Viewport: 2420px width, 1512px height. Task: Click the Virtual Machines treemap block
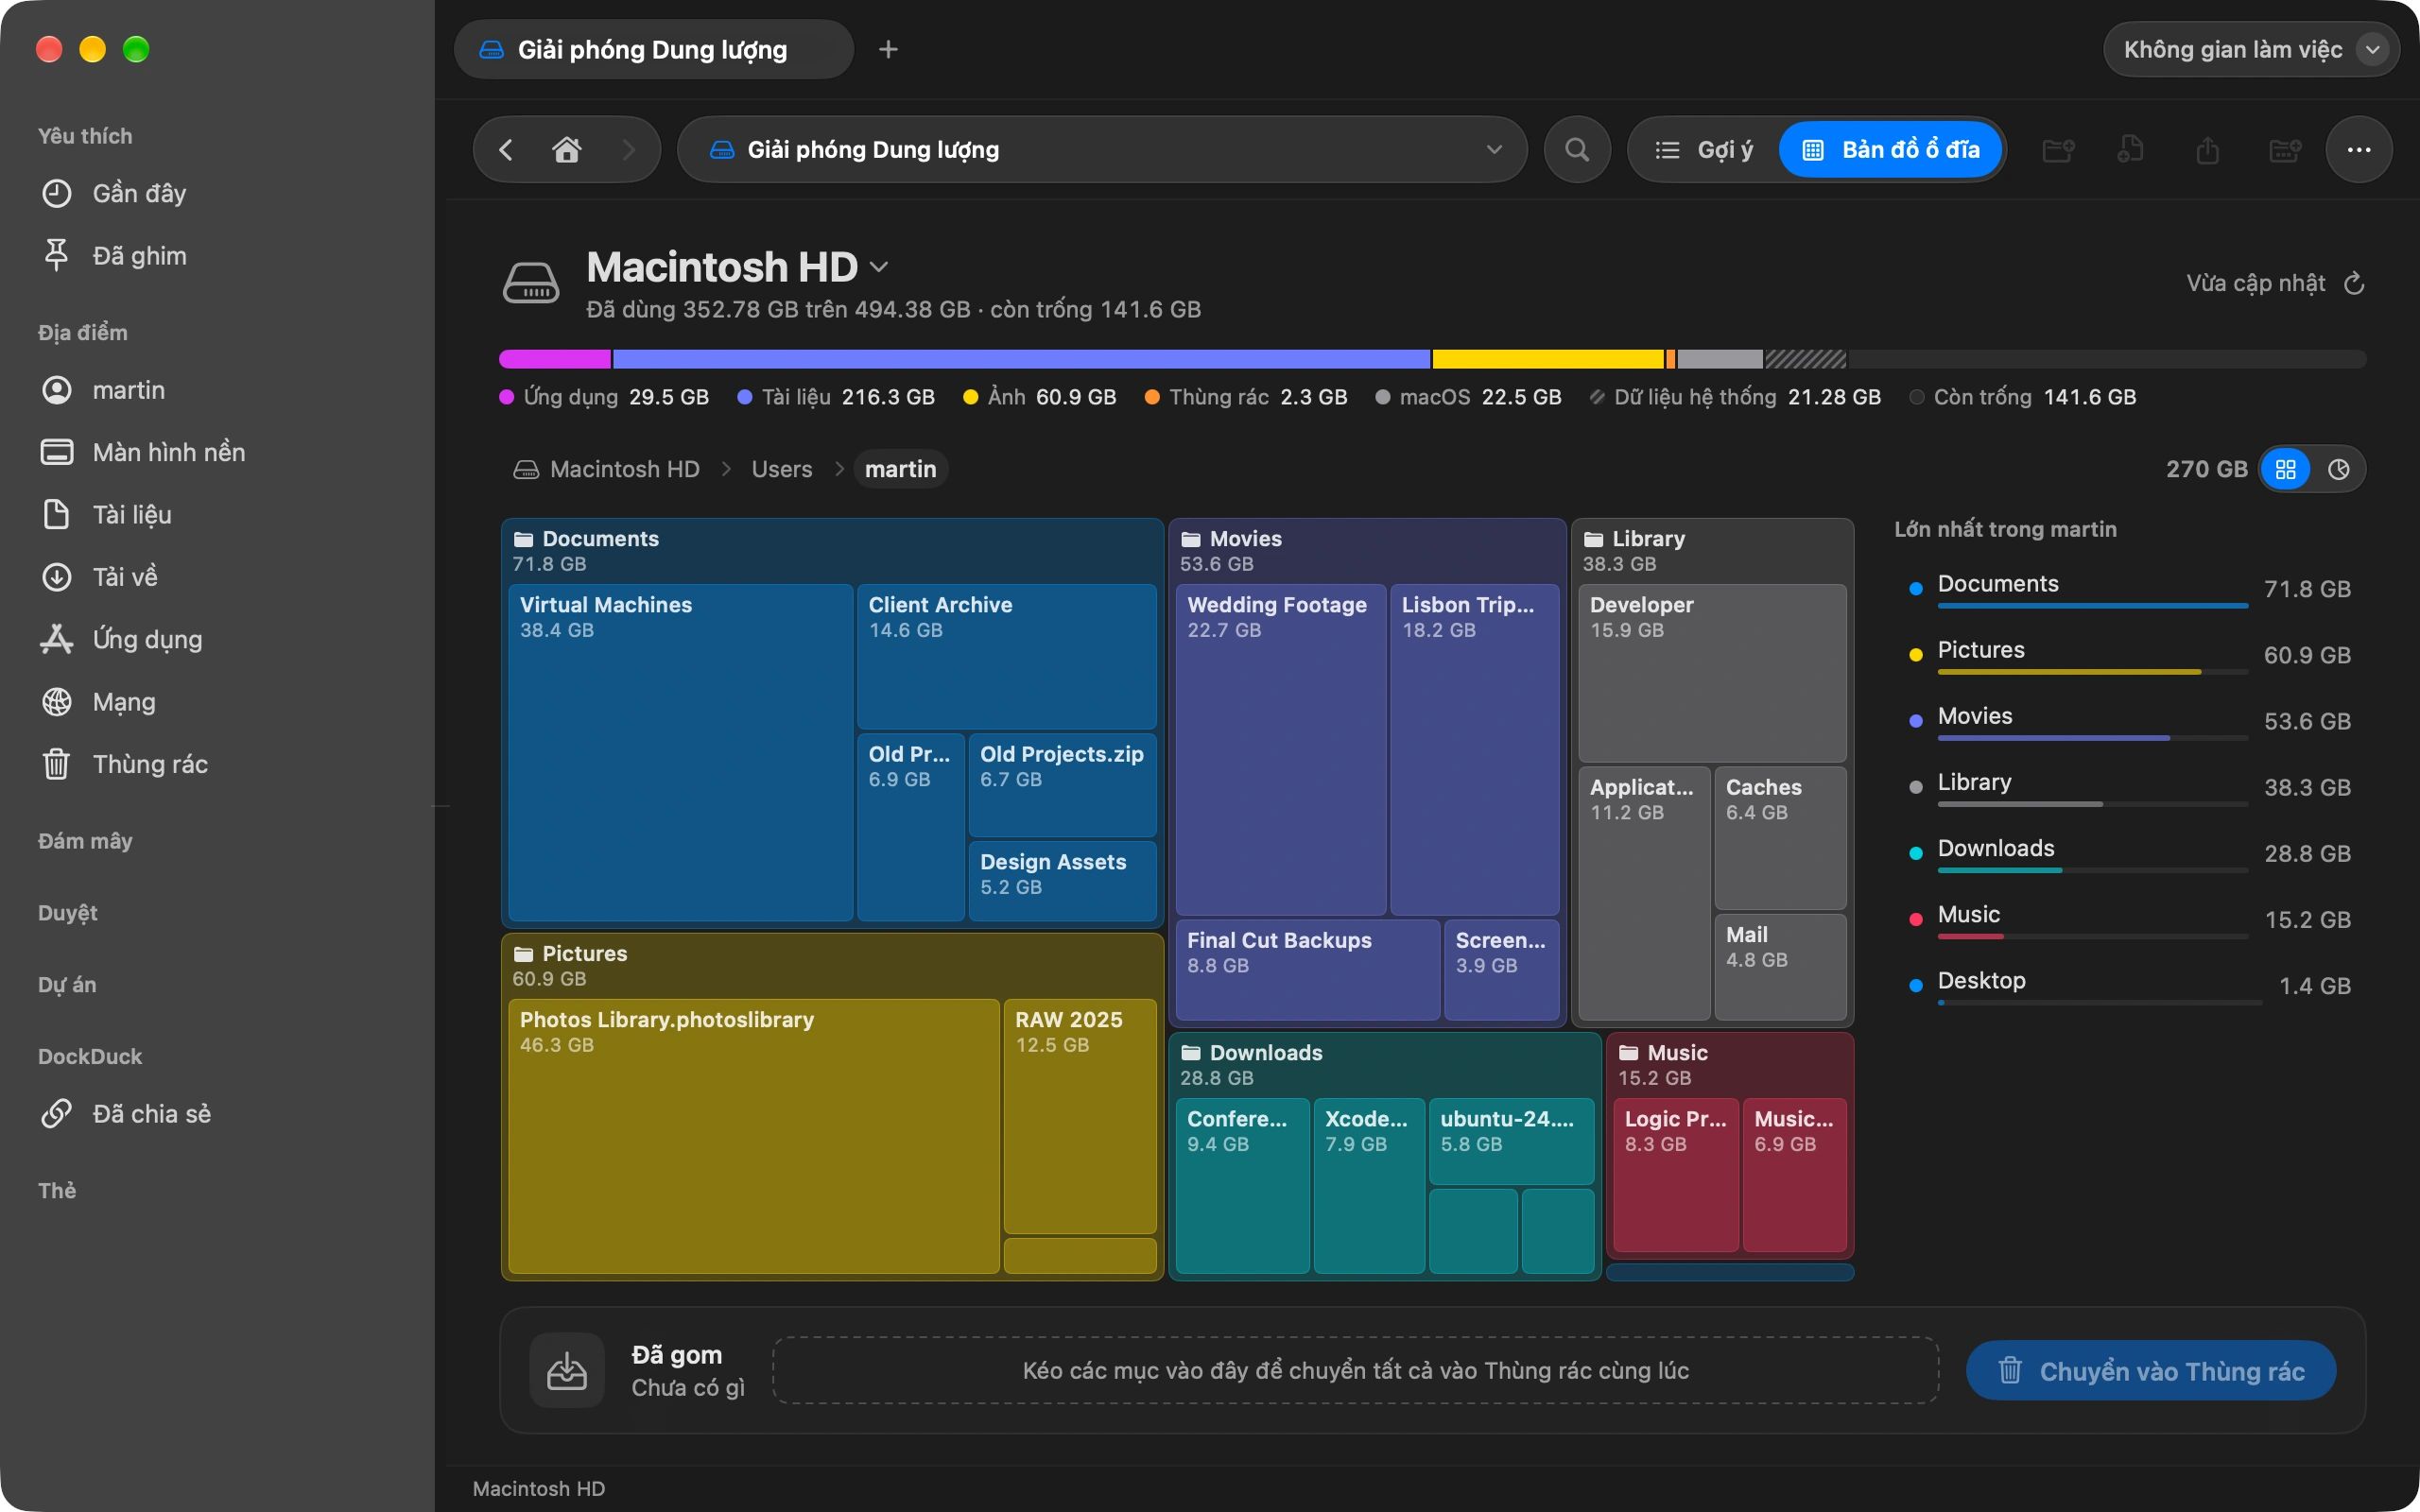pos(681,753)
